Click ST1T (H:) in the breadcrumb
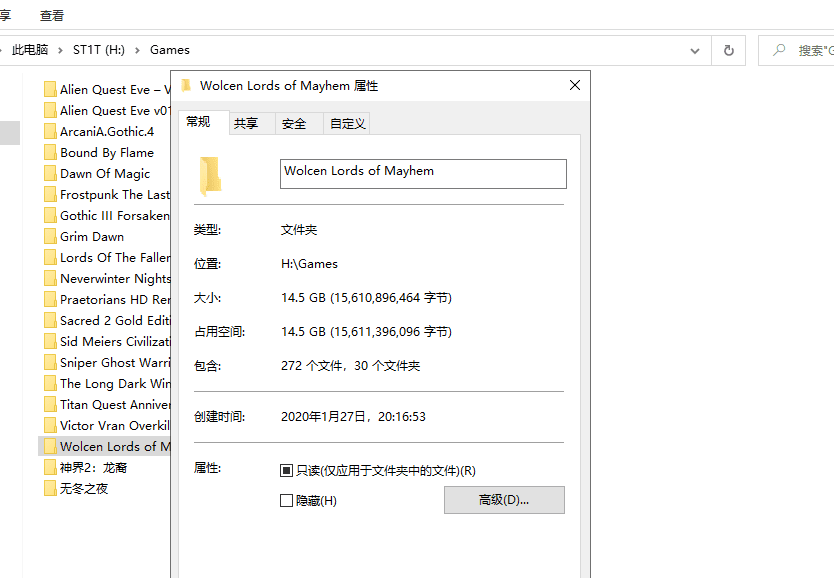834x578 pixels. [99, 50]
